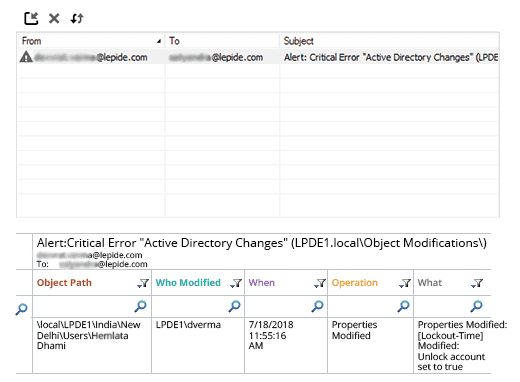Image resolution: width=520 pixels, height=382 pixels.
Task: Open filter dropdown for Who Modified column
Action: 236,283
